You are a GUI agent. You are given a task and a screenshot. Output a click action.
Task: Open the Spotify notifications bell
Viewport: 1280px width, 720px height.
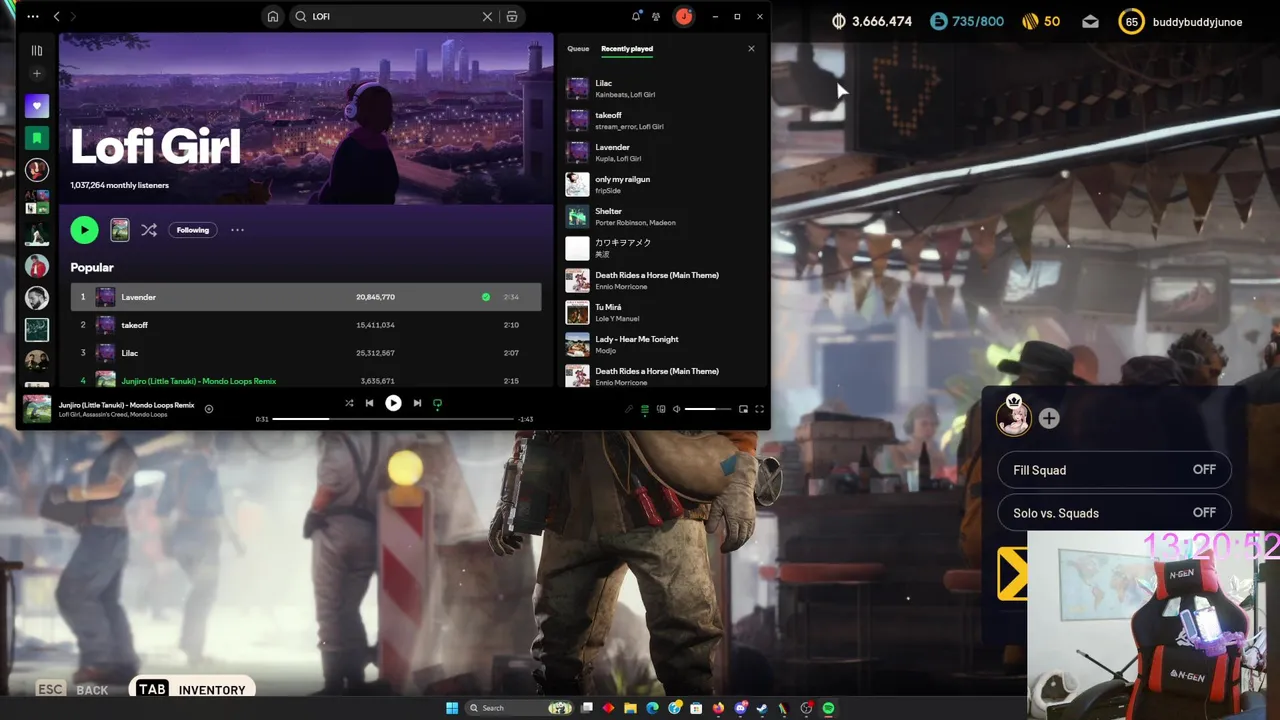click(636, 16)
